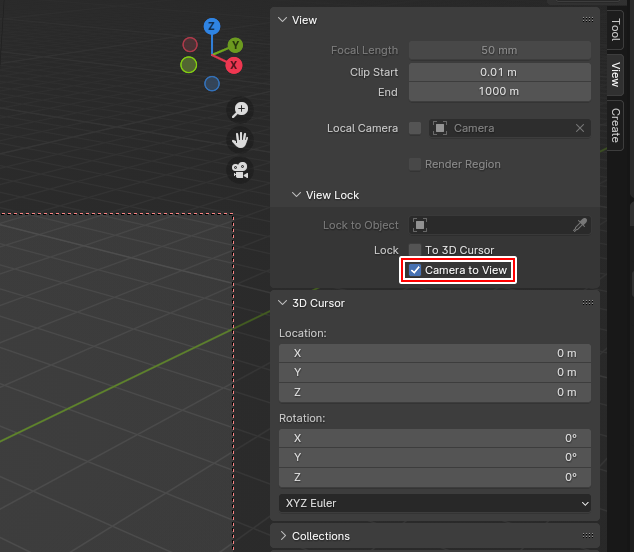Image resolution: width=634 pixels, height=552 pixels.
Task: Switch to the Tool sidebar tab
Action: click(x=615, y=29)
